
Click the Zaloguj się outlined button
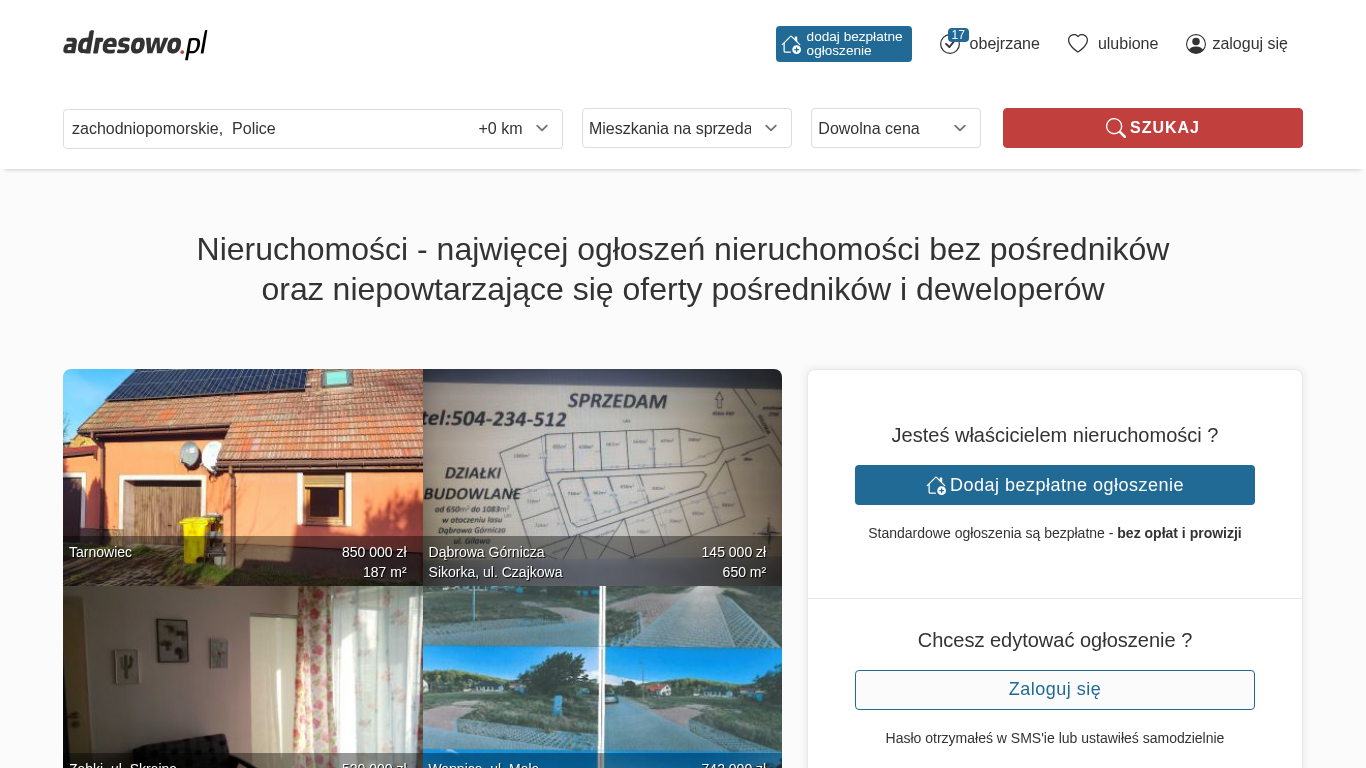click(1054, 690)
